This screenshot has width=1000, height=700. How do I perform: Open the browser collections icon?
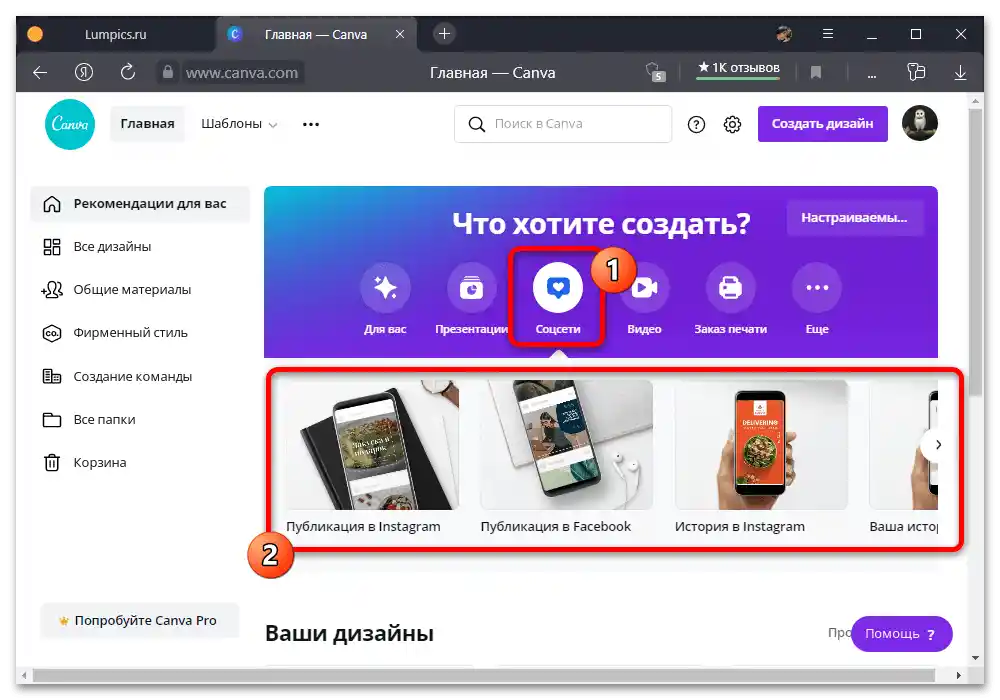click(x=916, y=72)
